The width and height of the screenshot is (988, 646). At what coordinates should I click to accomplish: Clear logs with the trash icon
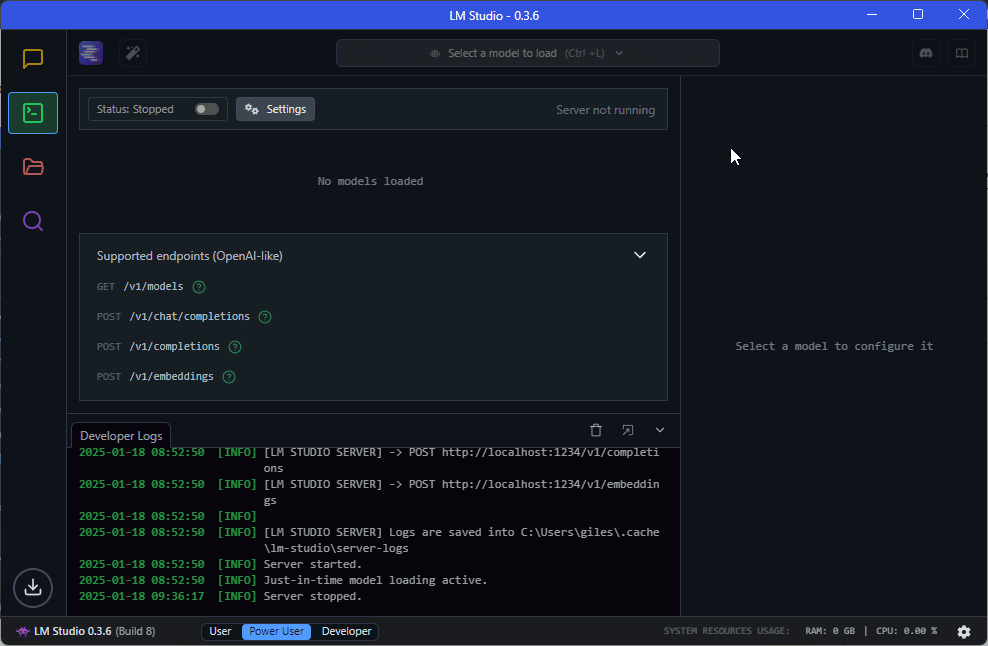(595, 430)
